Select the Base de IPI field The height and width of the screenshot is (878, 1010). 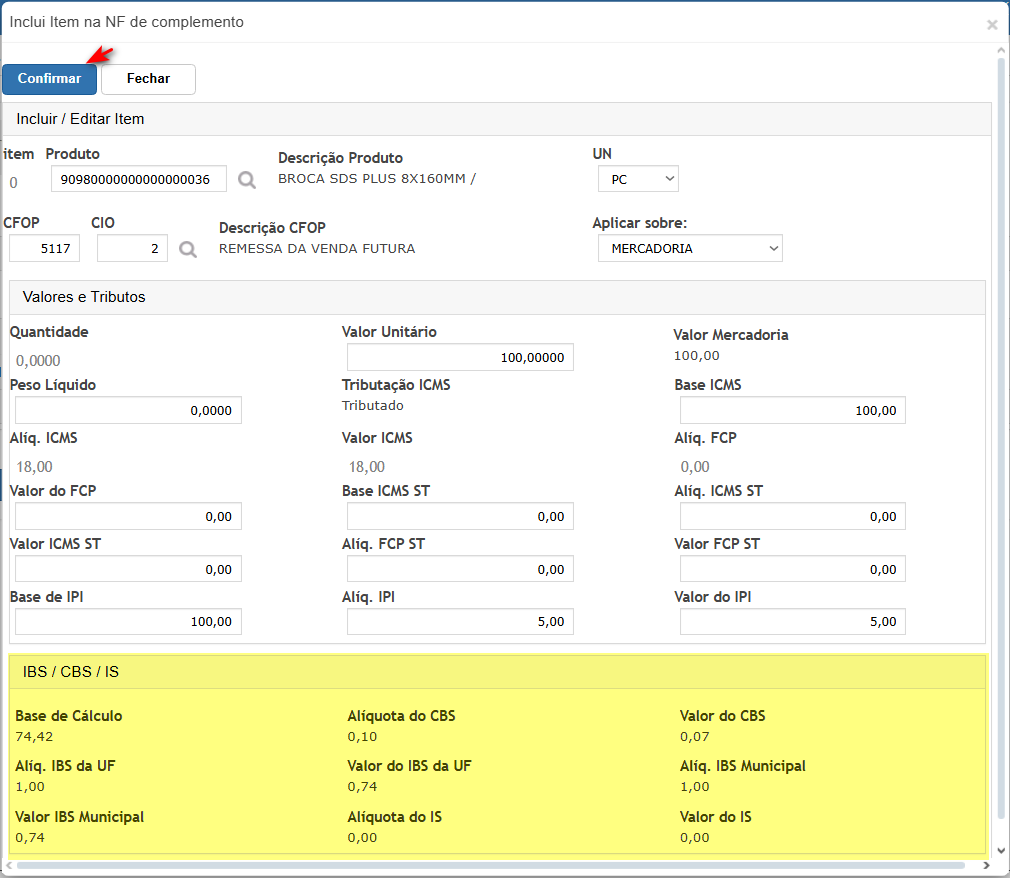pyautogui.click(x=128, y=621)
